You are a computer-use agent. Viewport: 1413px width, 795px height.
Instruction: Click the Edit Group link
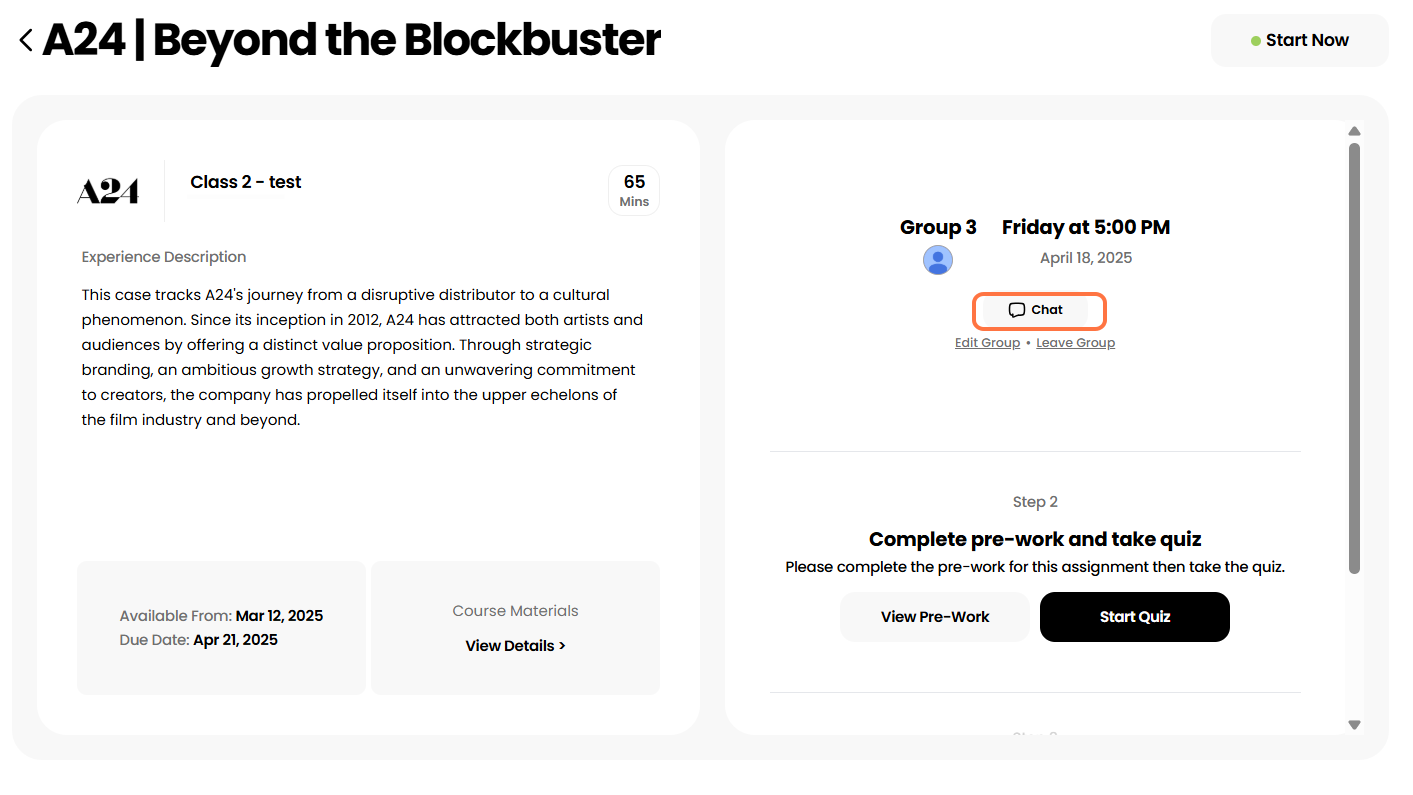(987, 343)
